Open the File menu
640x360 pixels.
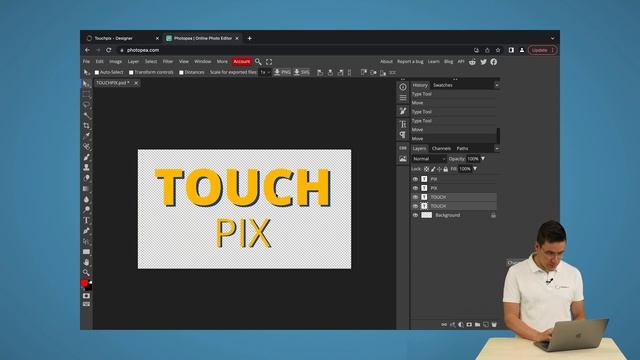tap(86, 62)
